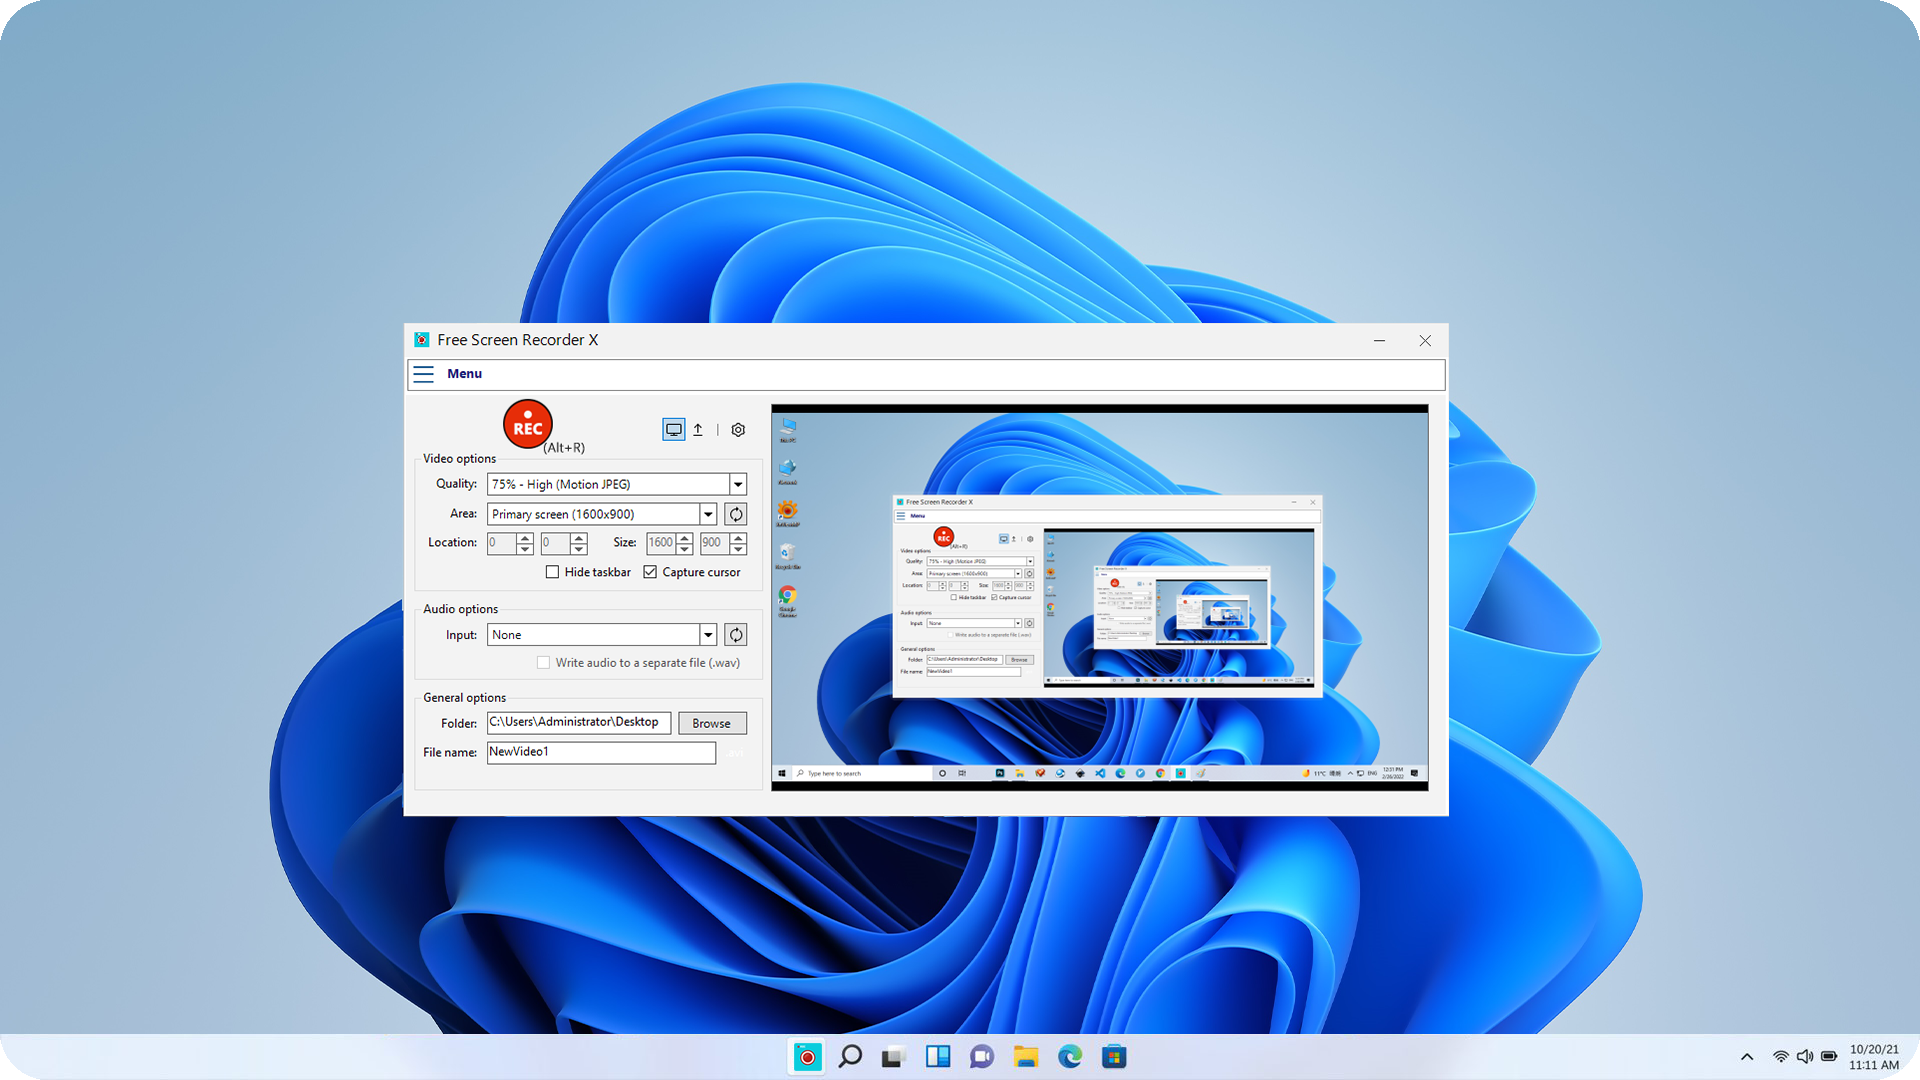Click the search icon on the taskbar
Image resolution: width=1920 pixels, height=1080 pixels.
click(850, 1056)
